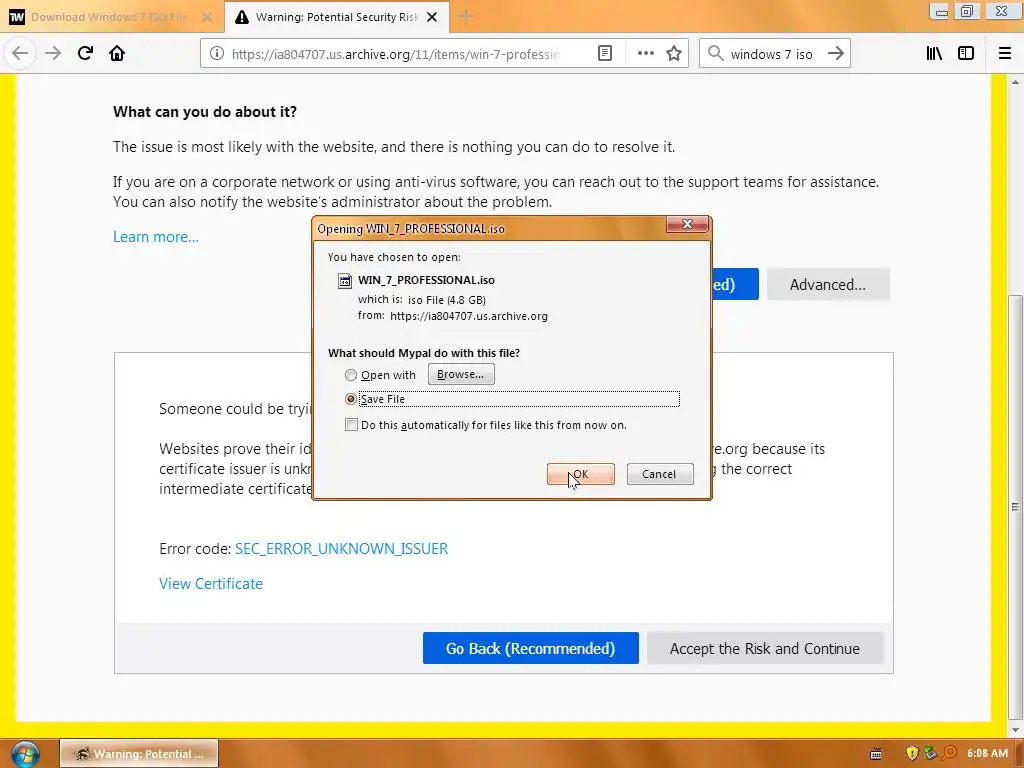The image size is (1024, 768).
Task: Click the page vertical scrollbar
Action: [1015, 507]
